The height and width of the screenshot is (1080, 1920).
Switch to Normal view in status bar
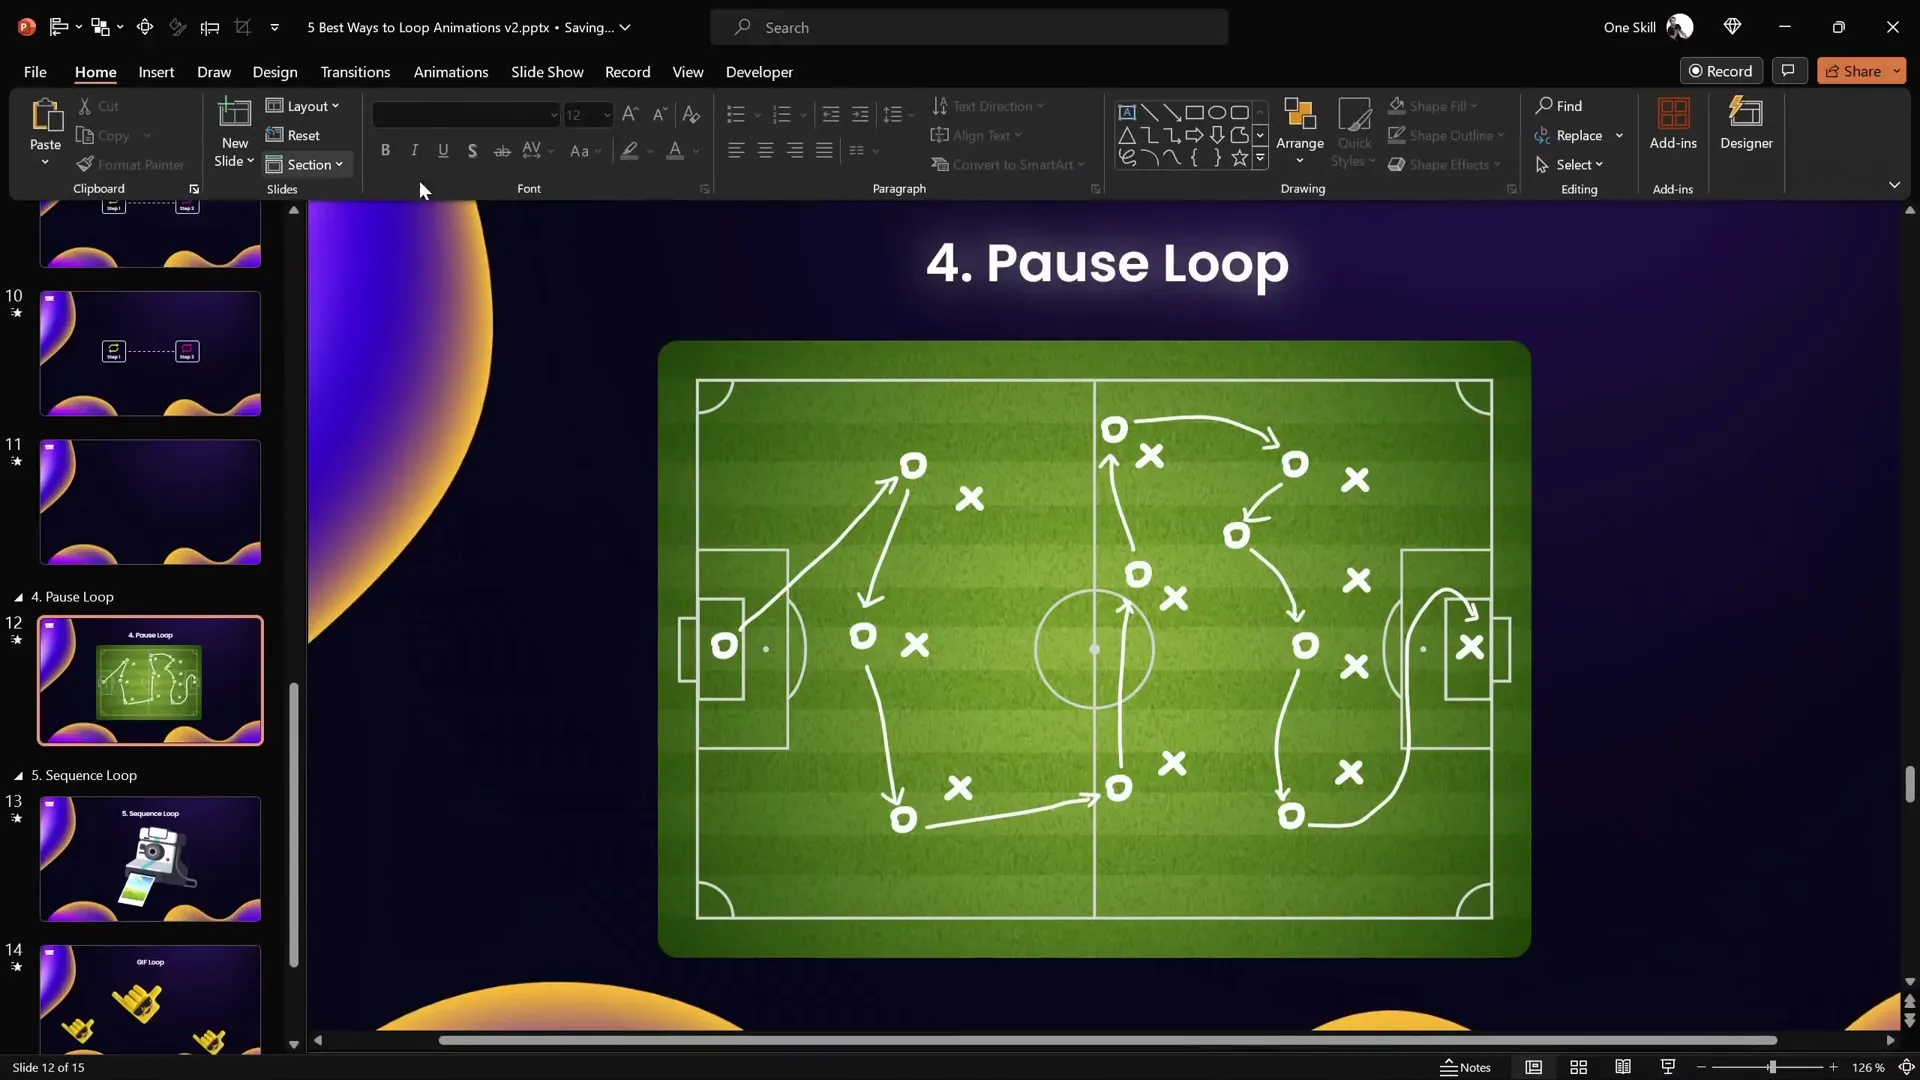pos(1533,1067)
